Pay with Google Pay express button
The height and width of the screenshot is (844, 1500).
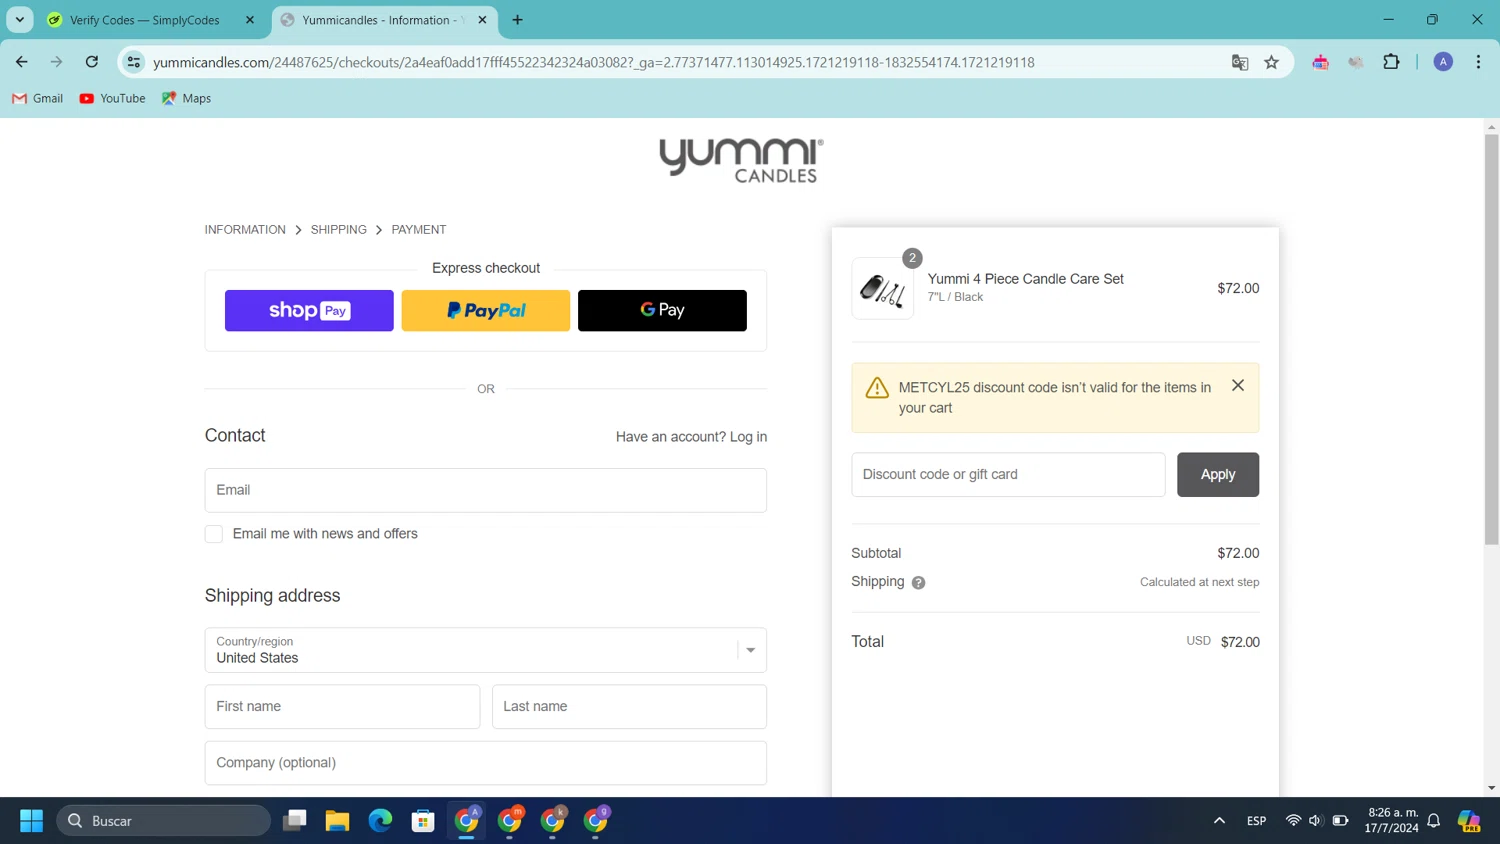[662, 311]
